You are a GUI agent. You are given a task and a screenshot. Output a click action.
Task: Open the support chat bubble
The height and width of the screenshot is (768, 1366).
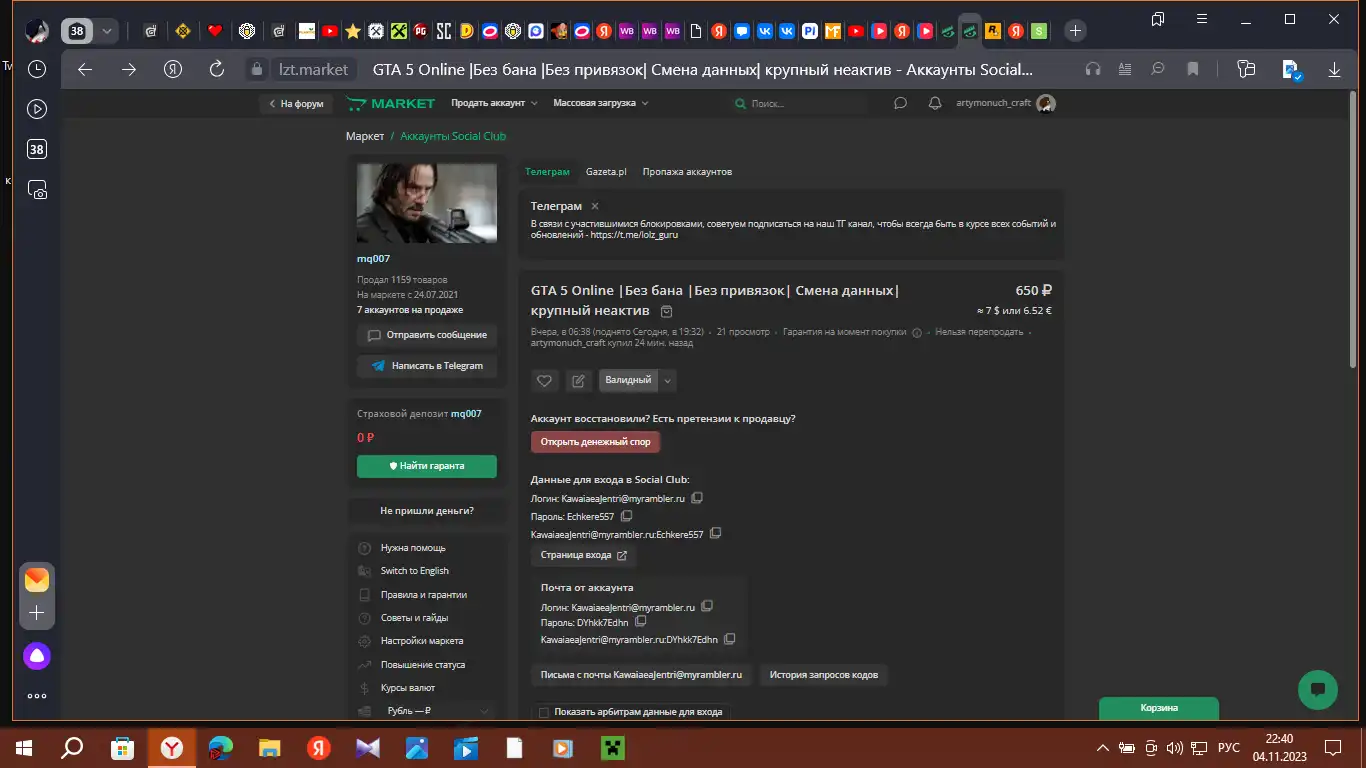point(1318,689)
